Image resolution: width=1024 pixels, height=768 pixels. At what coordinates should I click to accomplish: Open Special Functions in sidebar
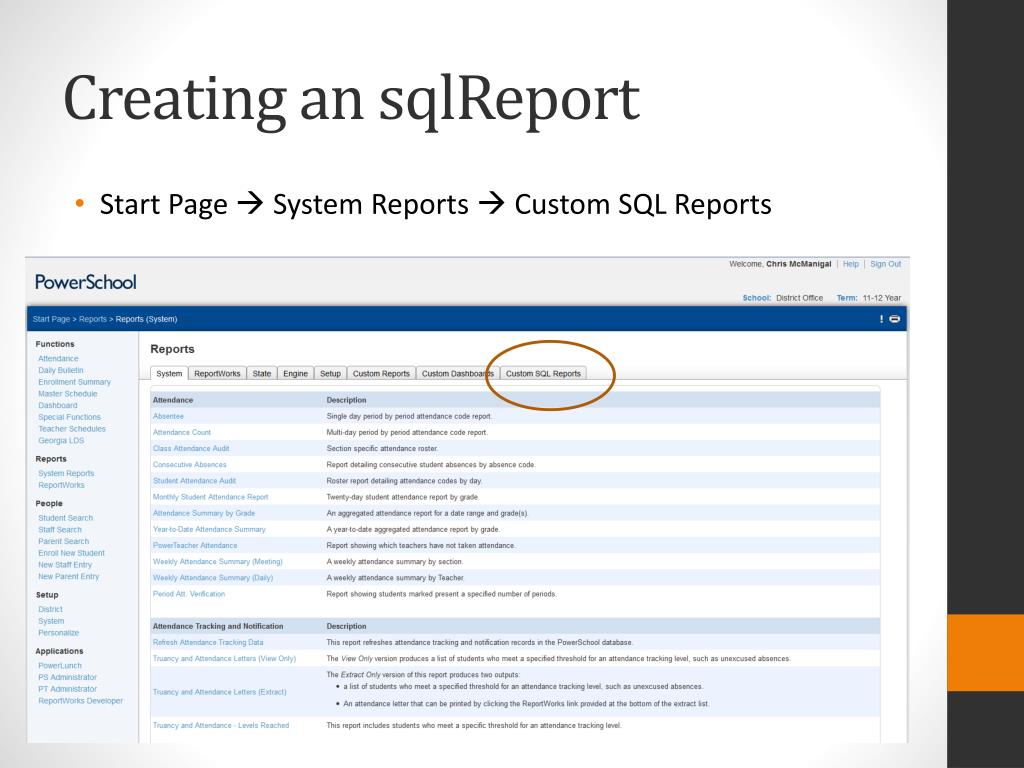[x=69, y=417]
